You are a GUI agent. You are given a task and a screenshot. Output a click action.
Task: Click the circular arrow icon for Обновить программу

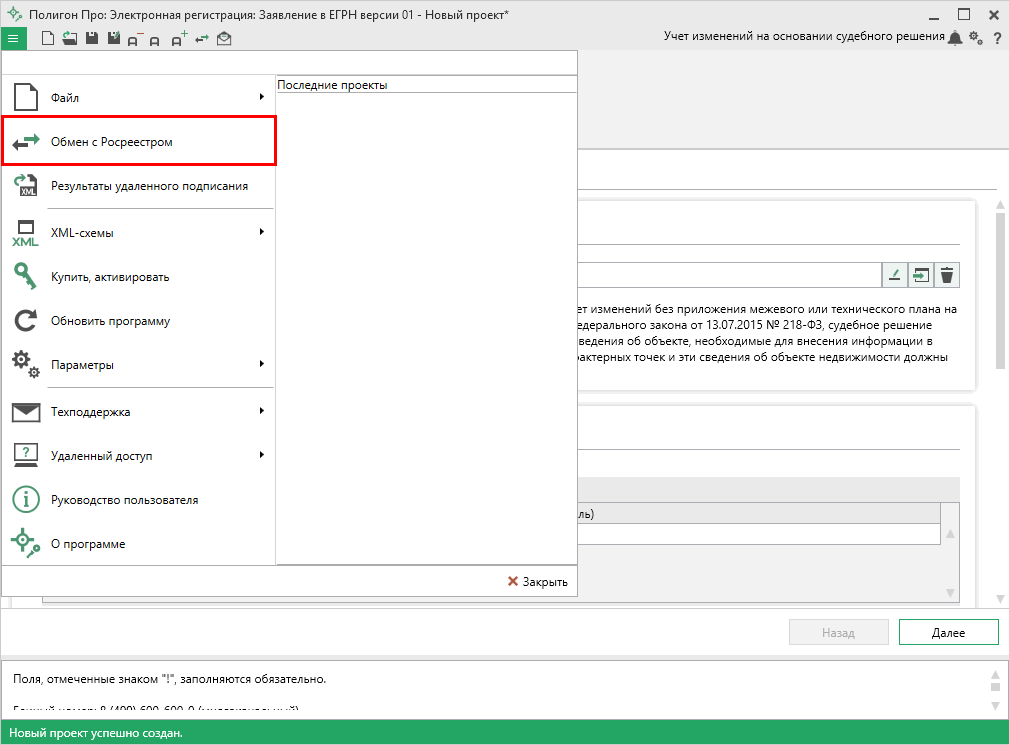pyautogui.click(x=26, y=320)
